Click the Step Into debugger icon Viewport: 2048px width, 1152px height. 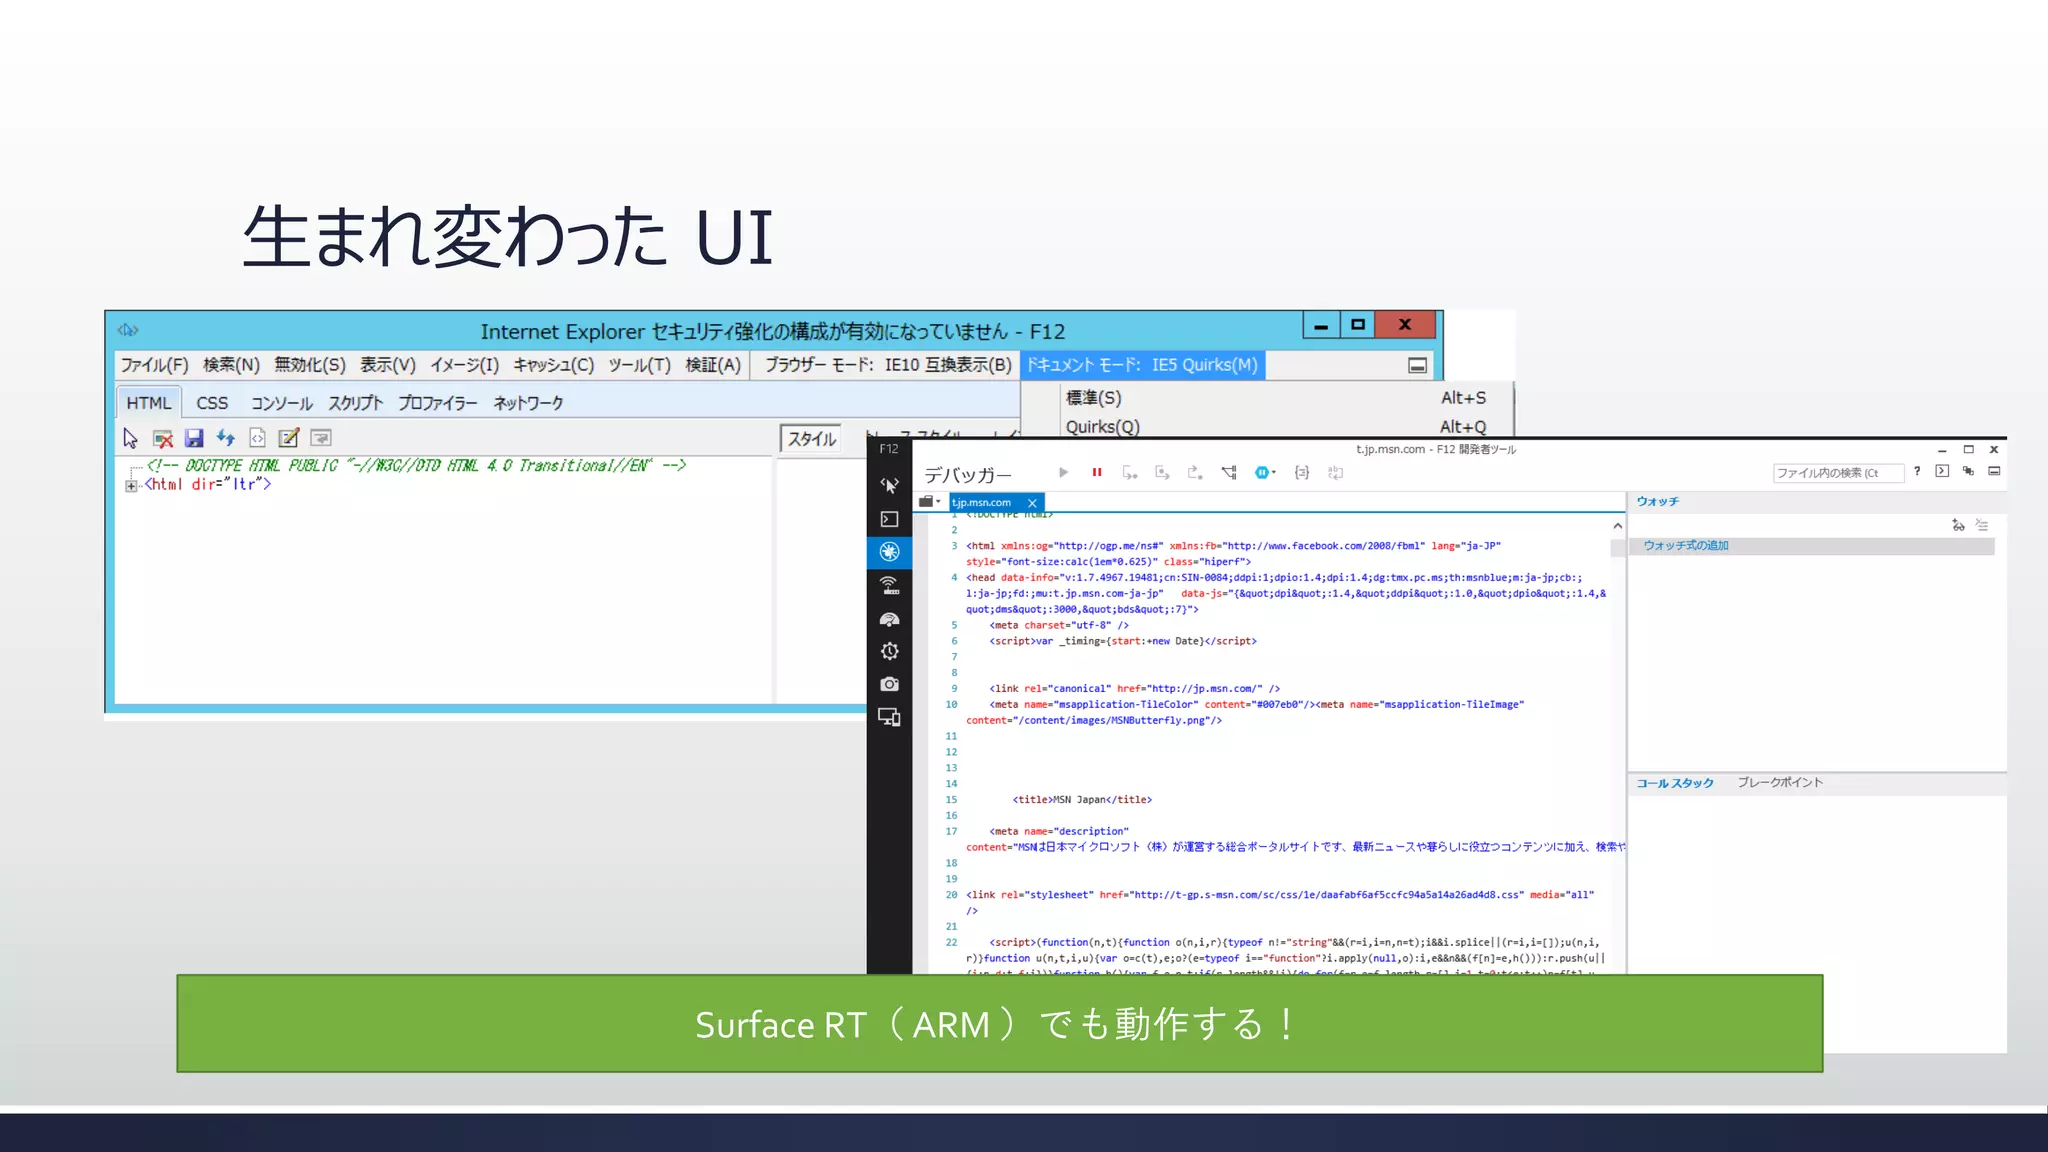coord(1130,472)
